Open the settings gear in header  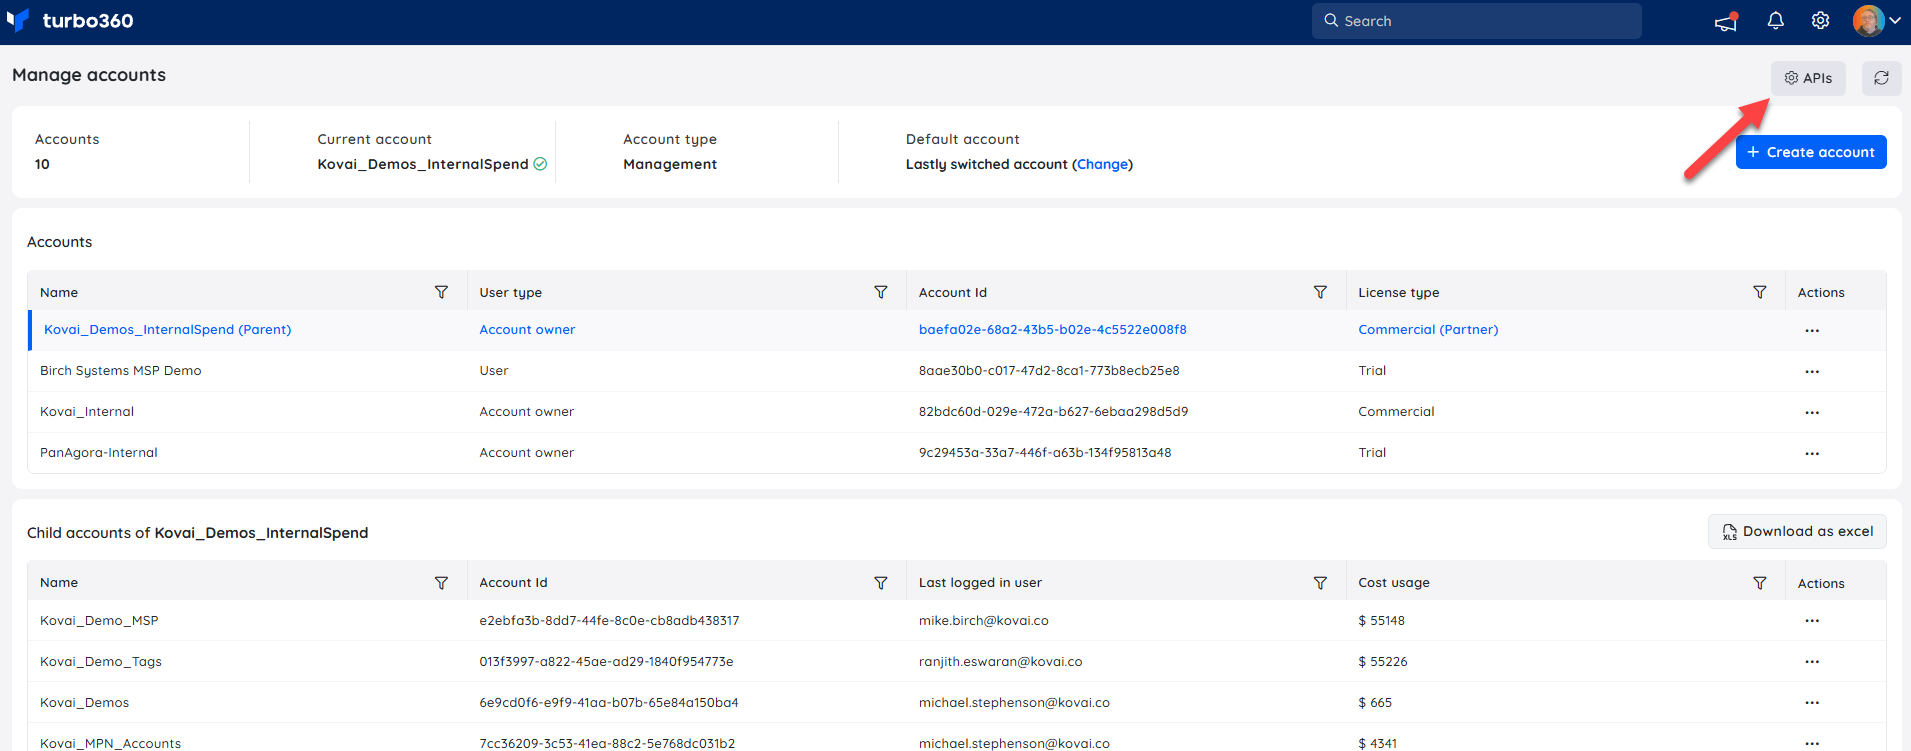1821,21
